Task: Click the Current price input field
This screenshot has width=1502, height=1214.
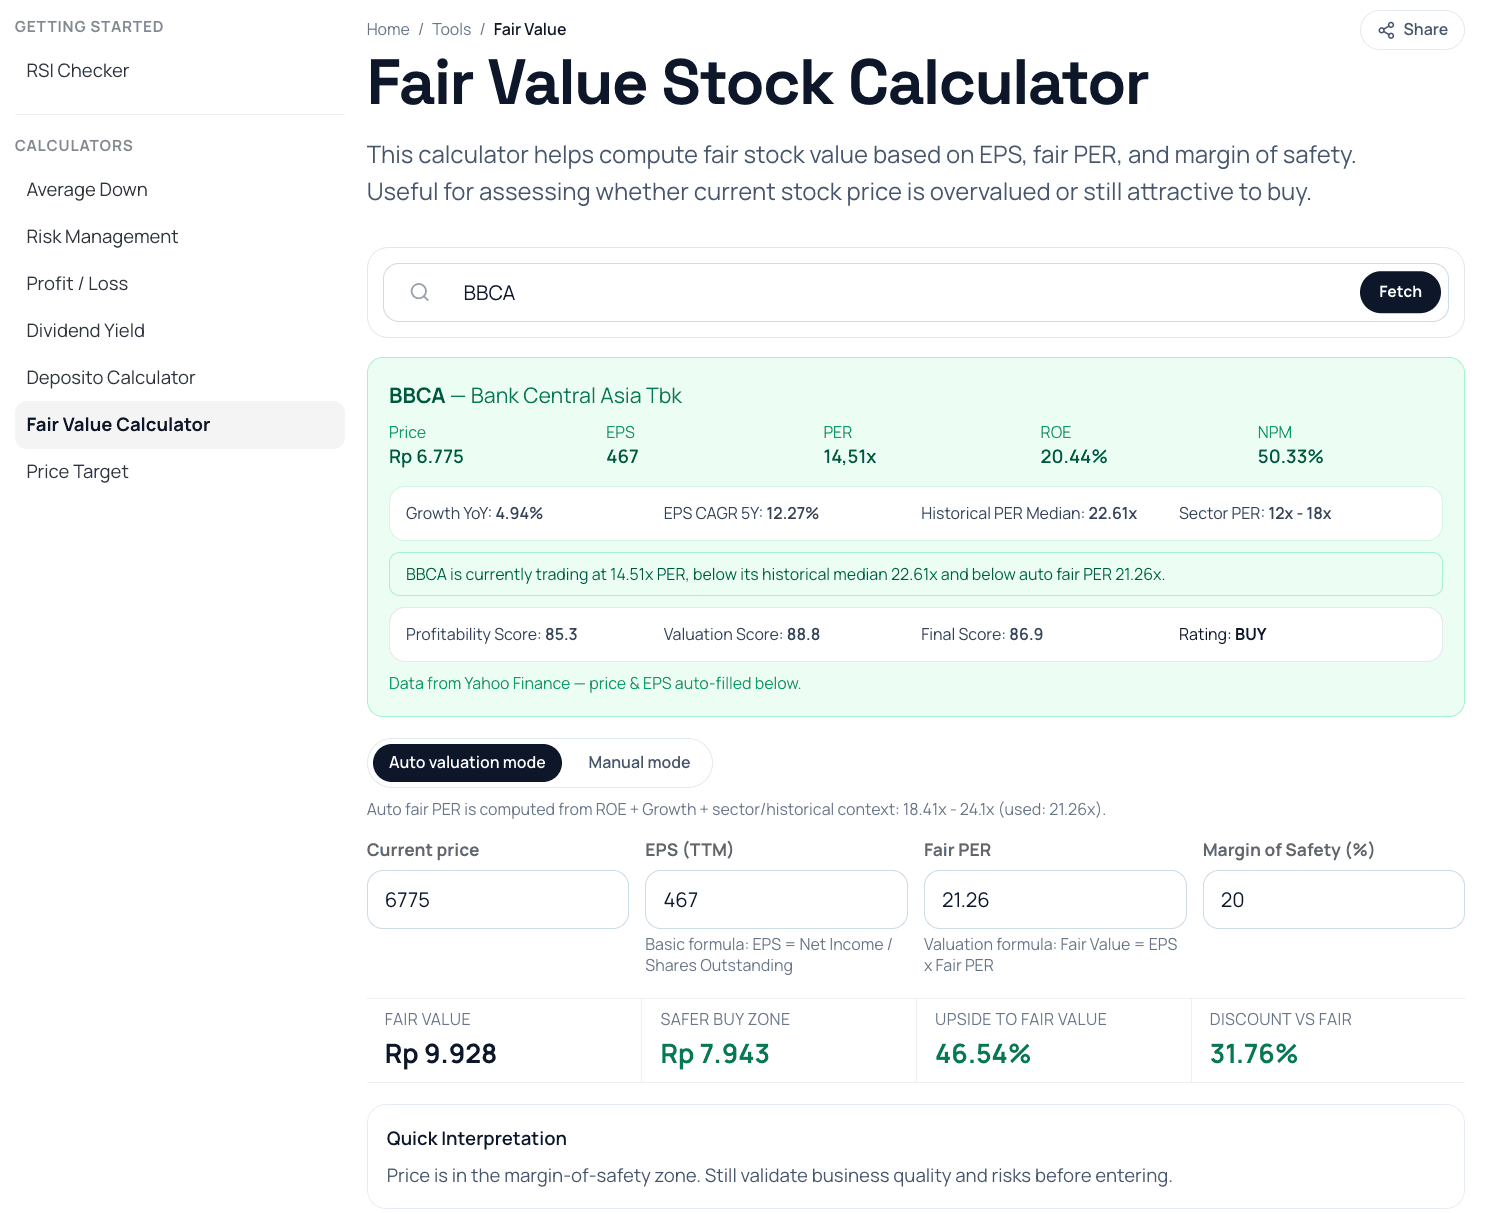Action: (497, 899)
